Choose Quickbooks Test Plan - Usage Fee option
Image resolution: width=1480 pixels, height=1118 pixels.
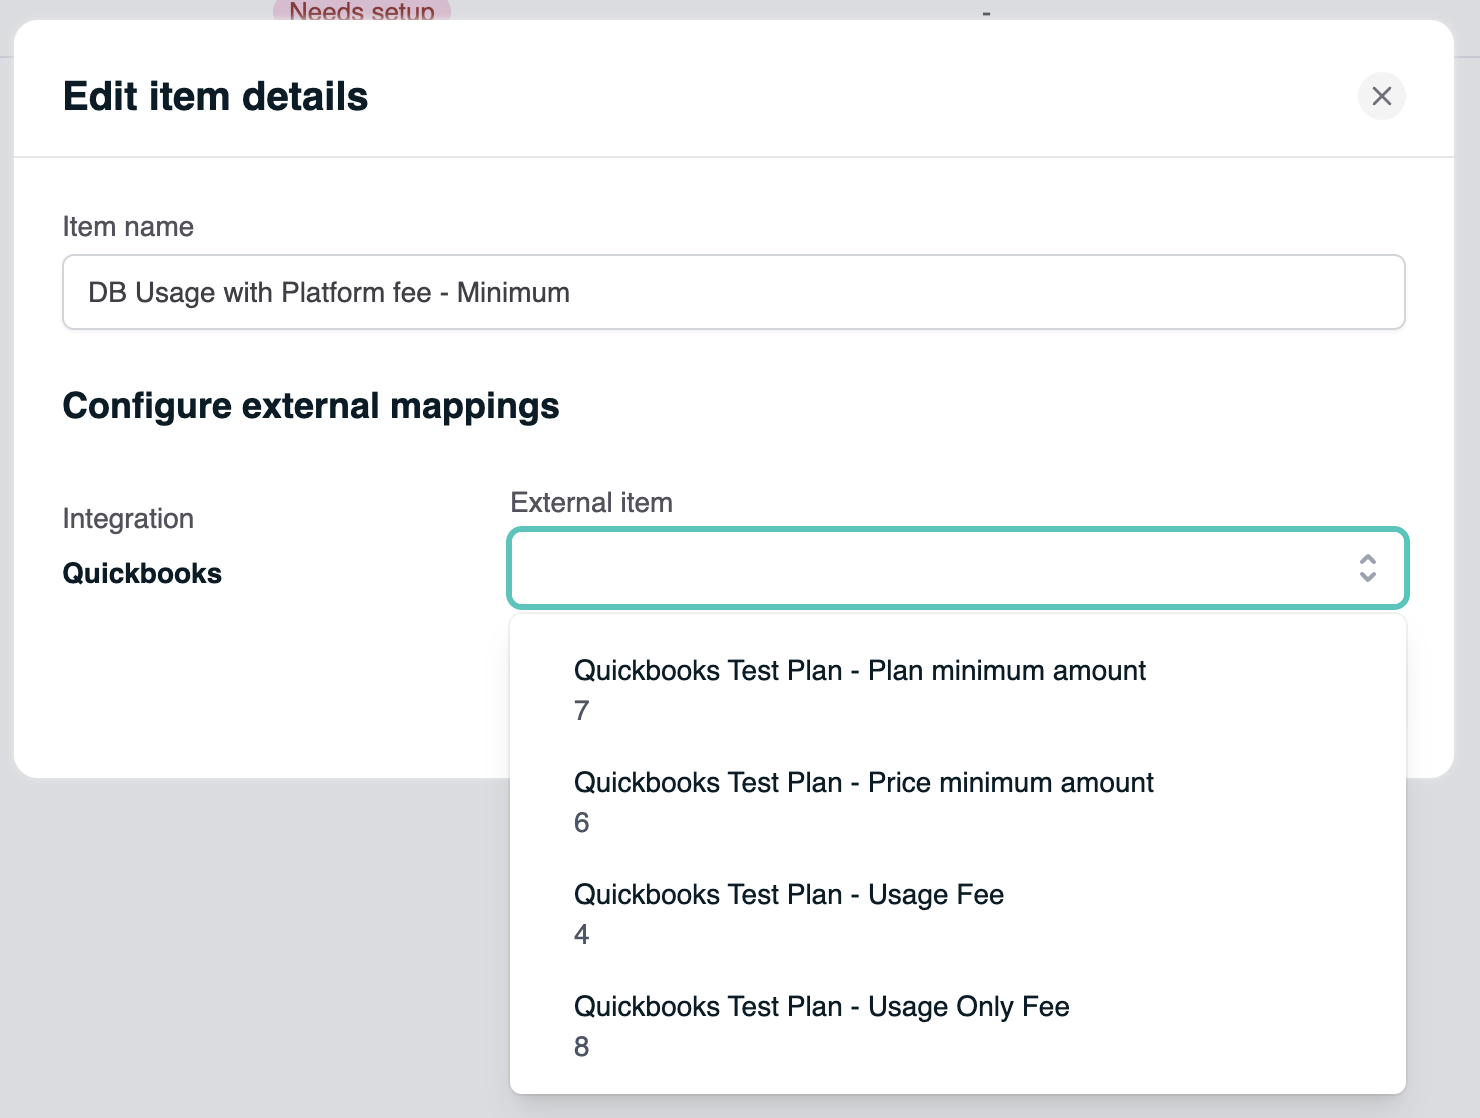tap(958, 914)
